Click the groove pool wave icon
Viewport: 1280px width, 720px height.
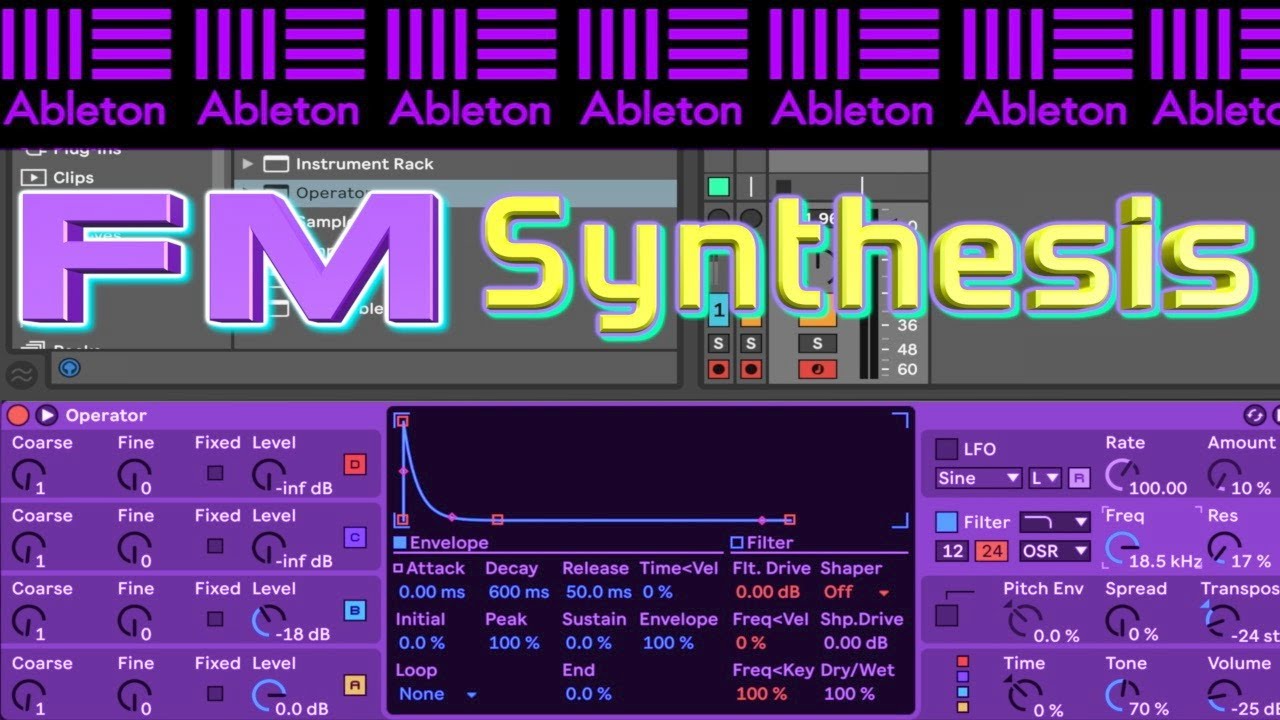pos(21,375)
